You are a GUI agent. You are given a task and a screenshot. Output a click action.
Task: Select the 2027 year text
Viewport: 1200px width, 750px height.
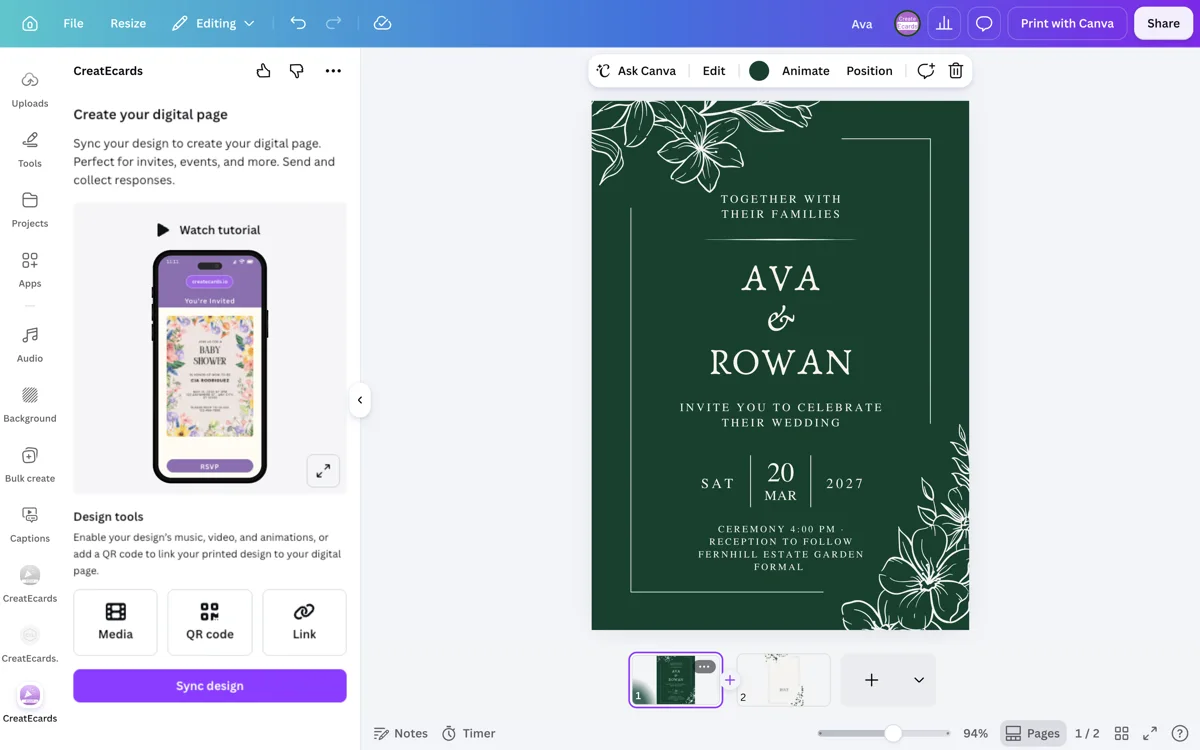[x=845, y=483]
